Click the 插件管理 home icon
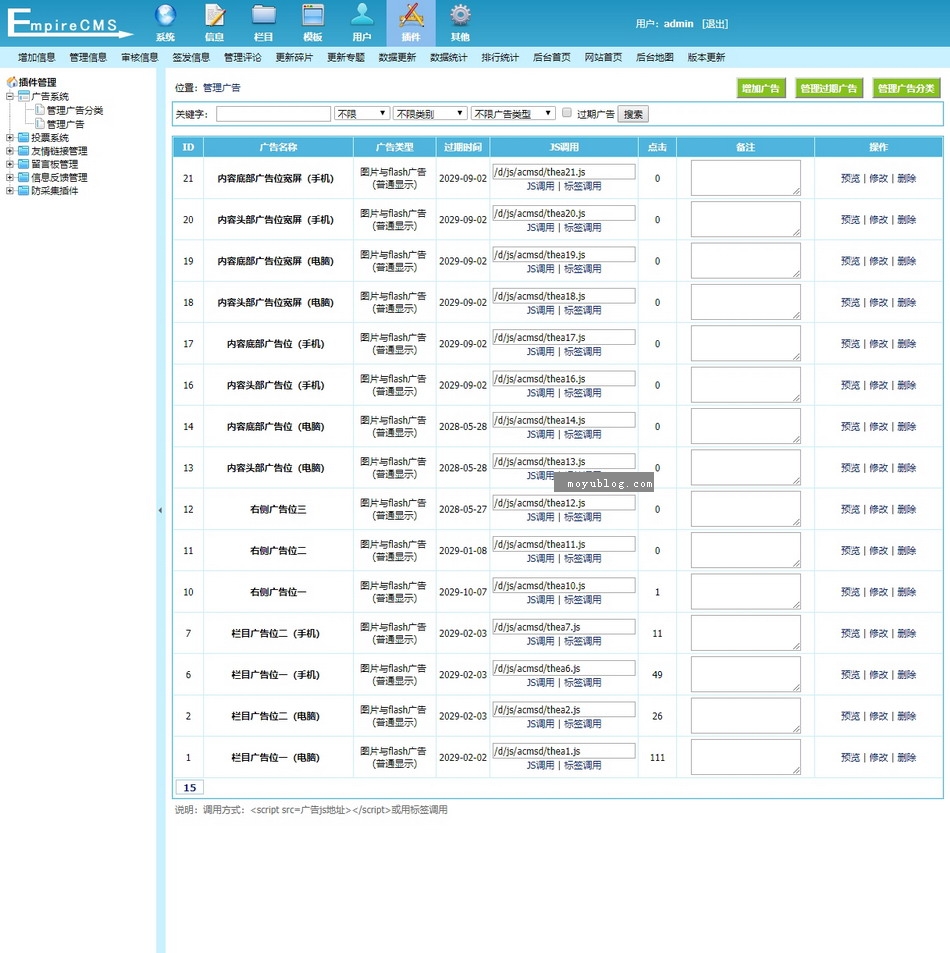950x953 pixels. pyautogui.click(x=12, y=82)
